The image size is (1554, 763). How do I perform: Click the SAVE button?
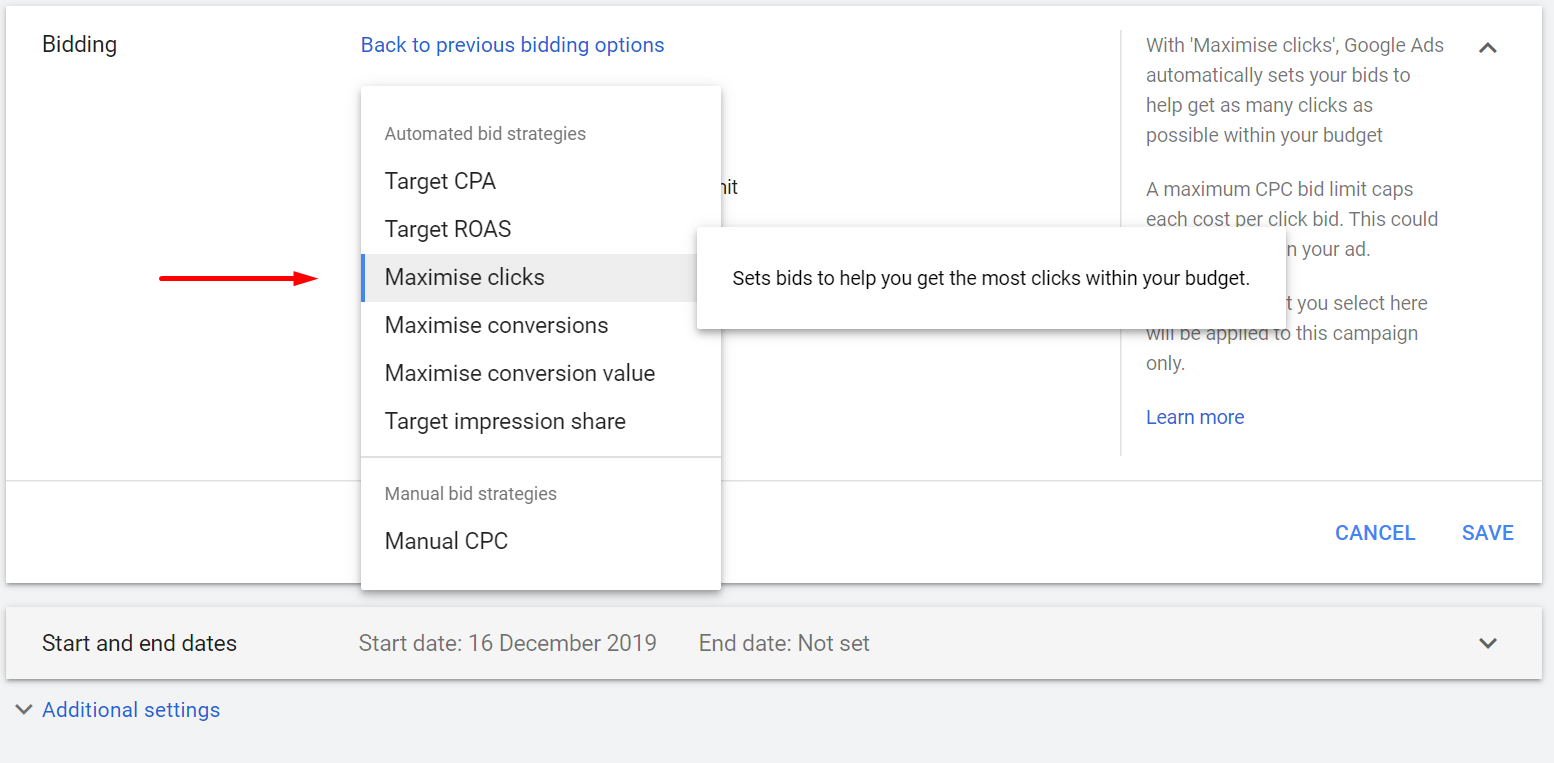[1487, 532]
